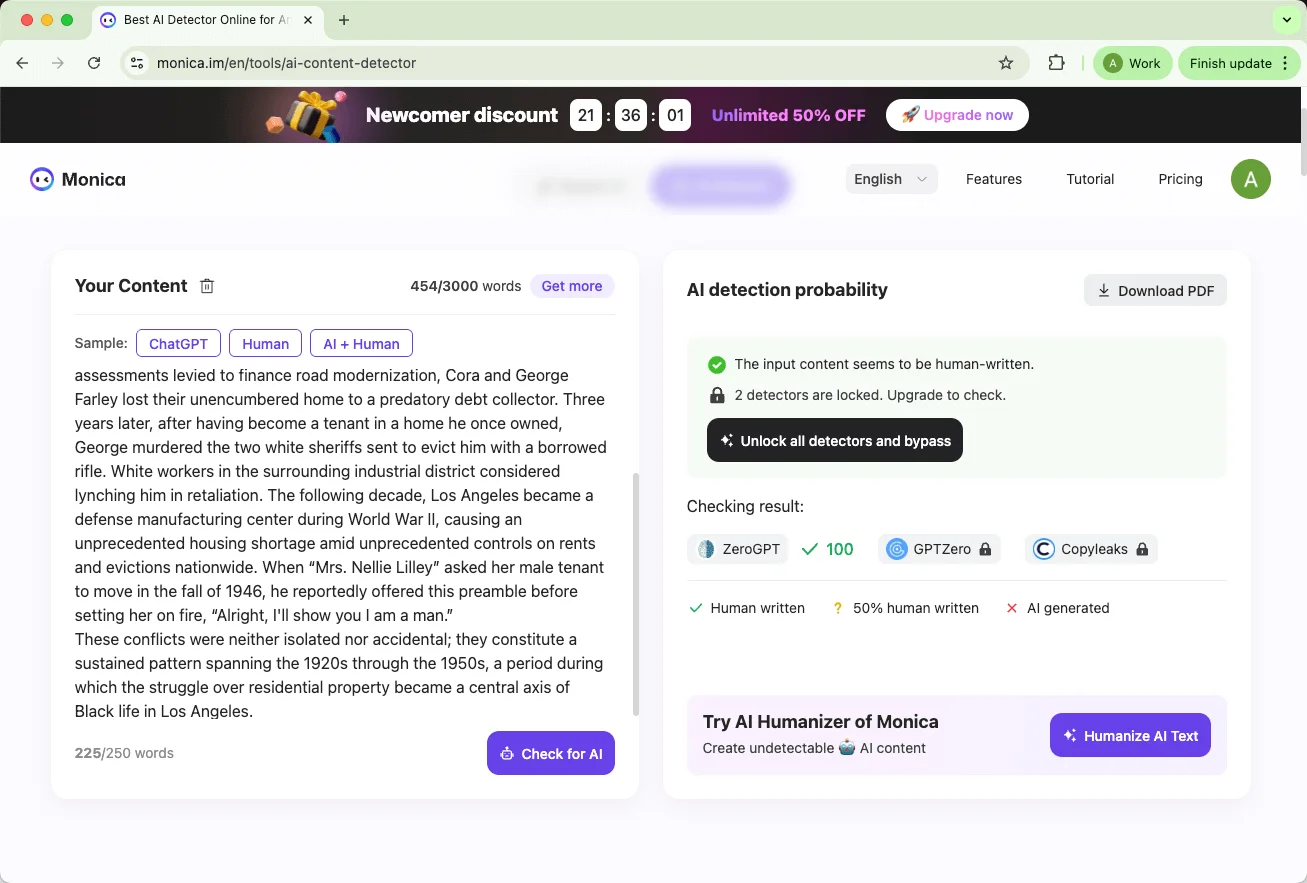Select the Human sample chip
1307x883 pixels.
(x=265, y=343)
